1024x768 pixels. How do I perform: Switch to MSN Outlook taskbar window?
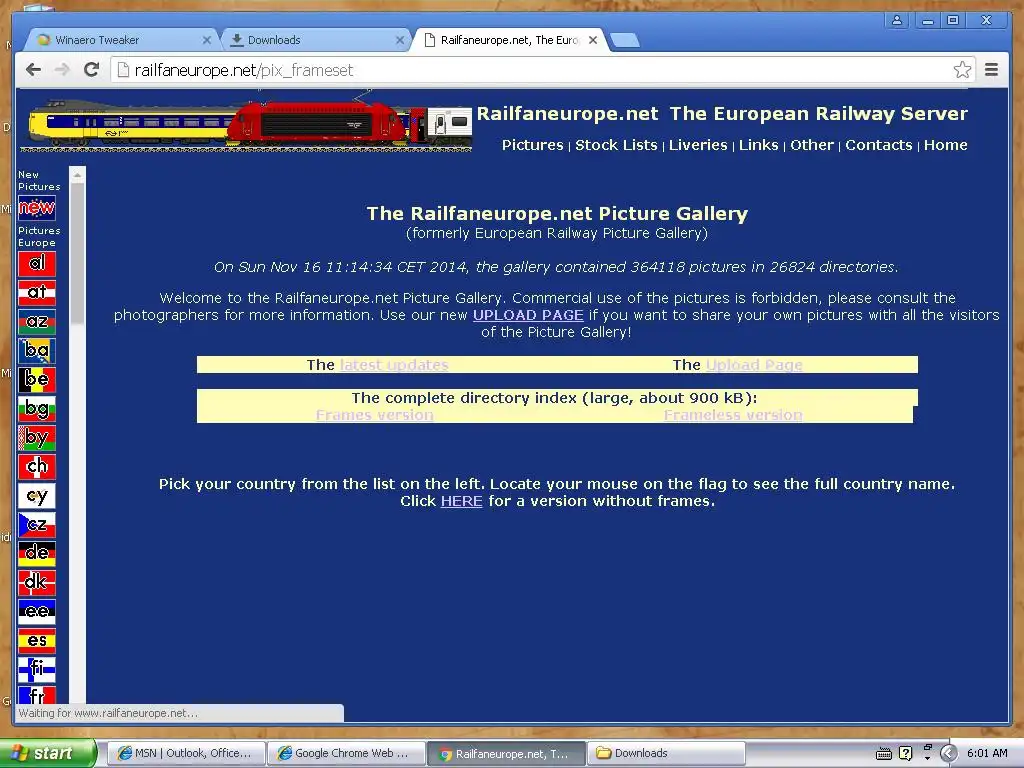pos(185,754)
